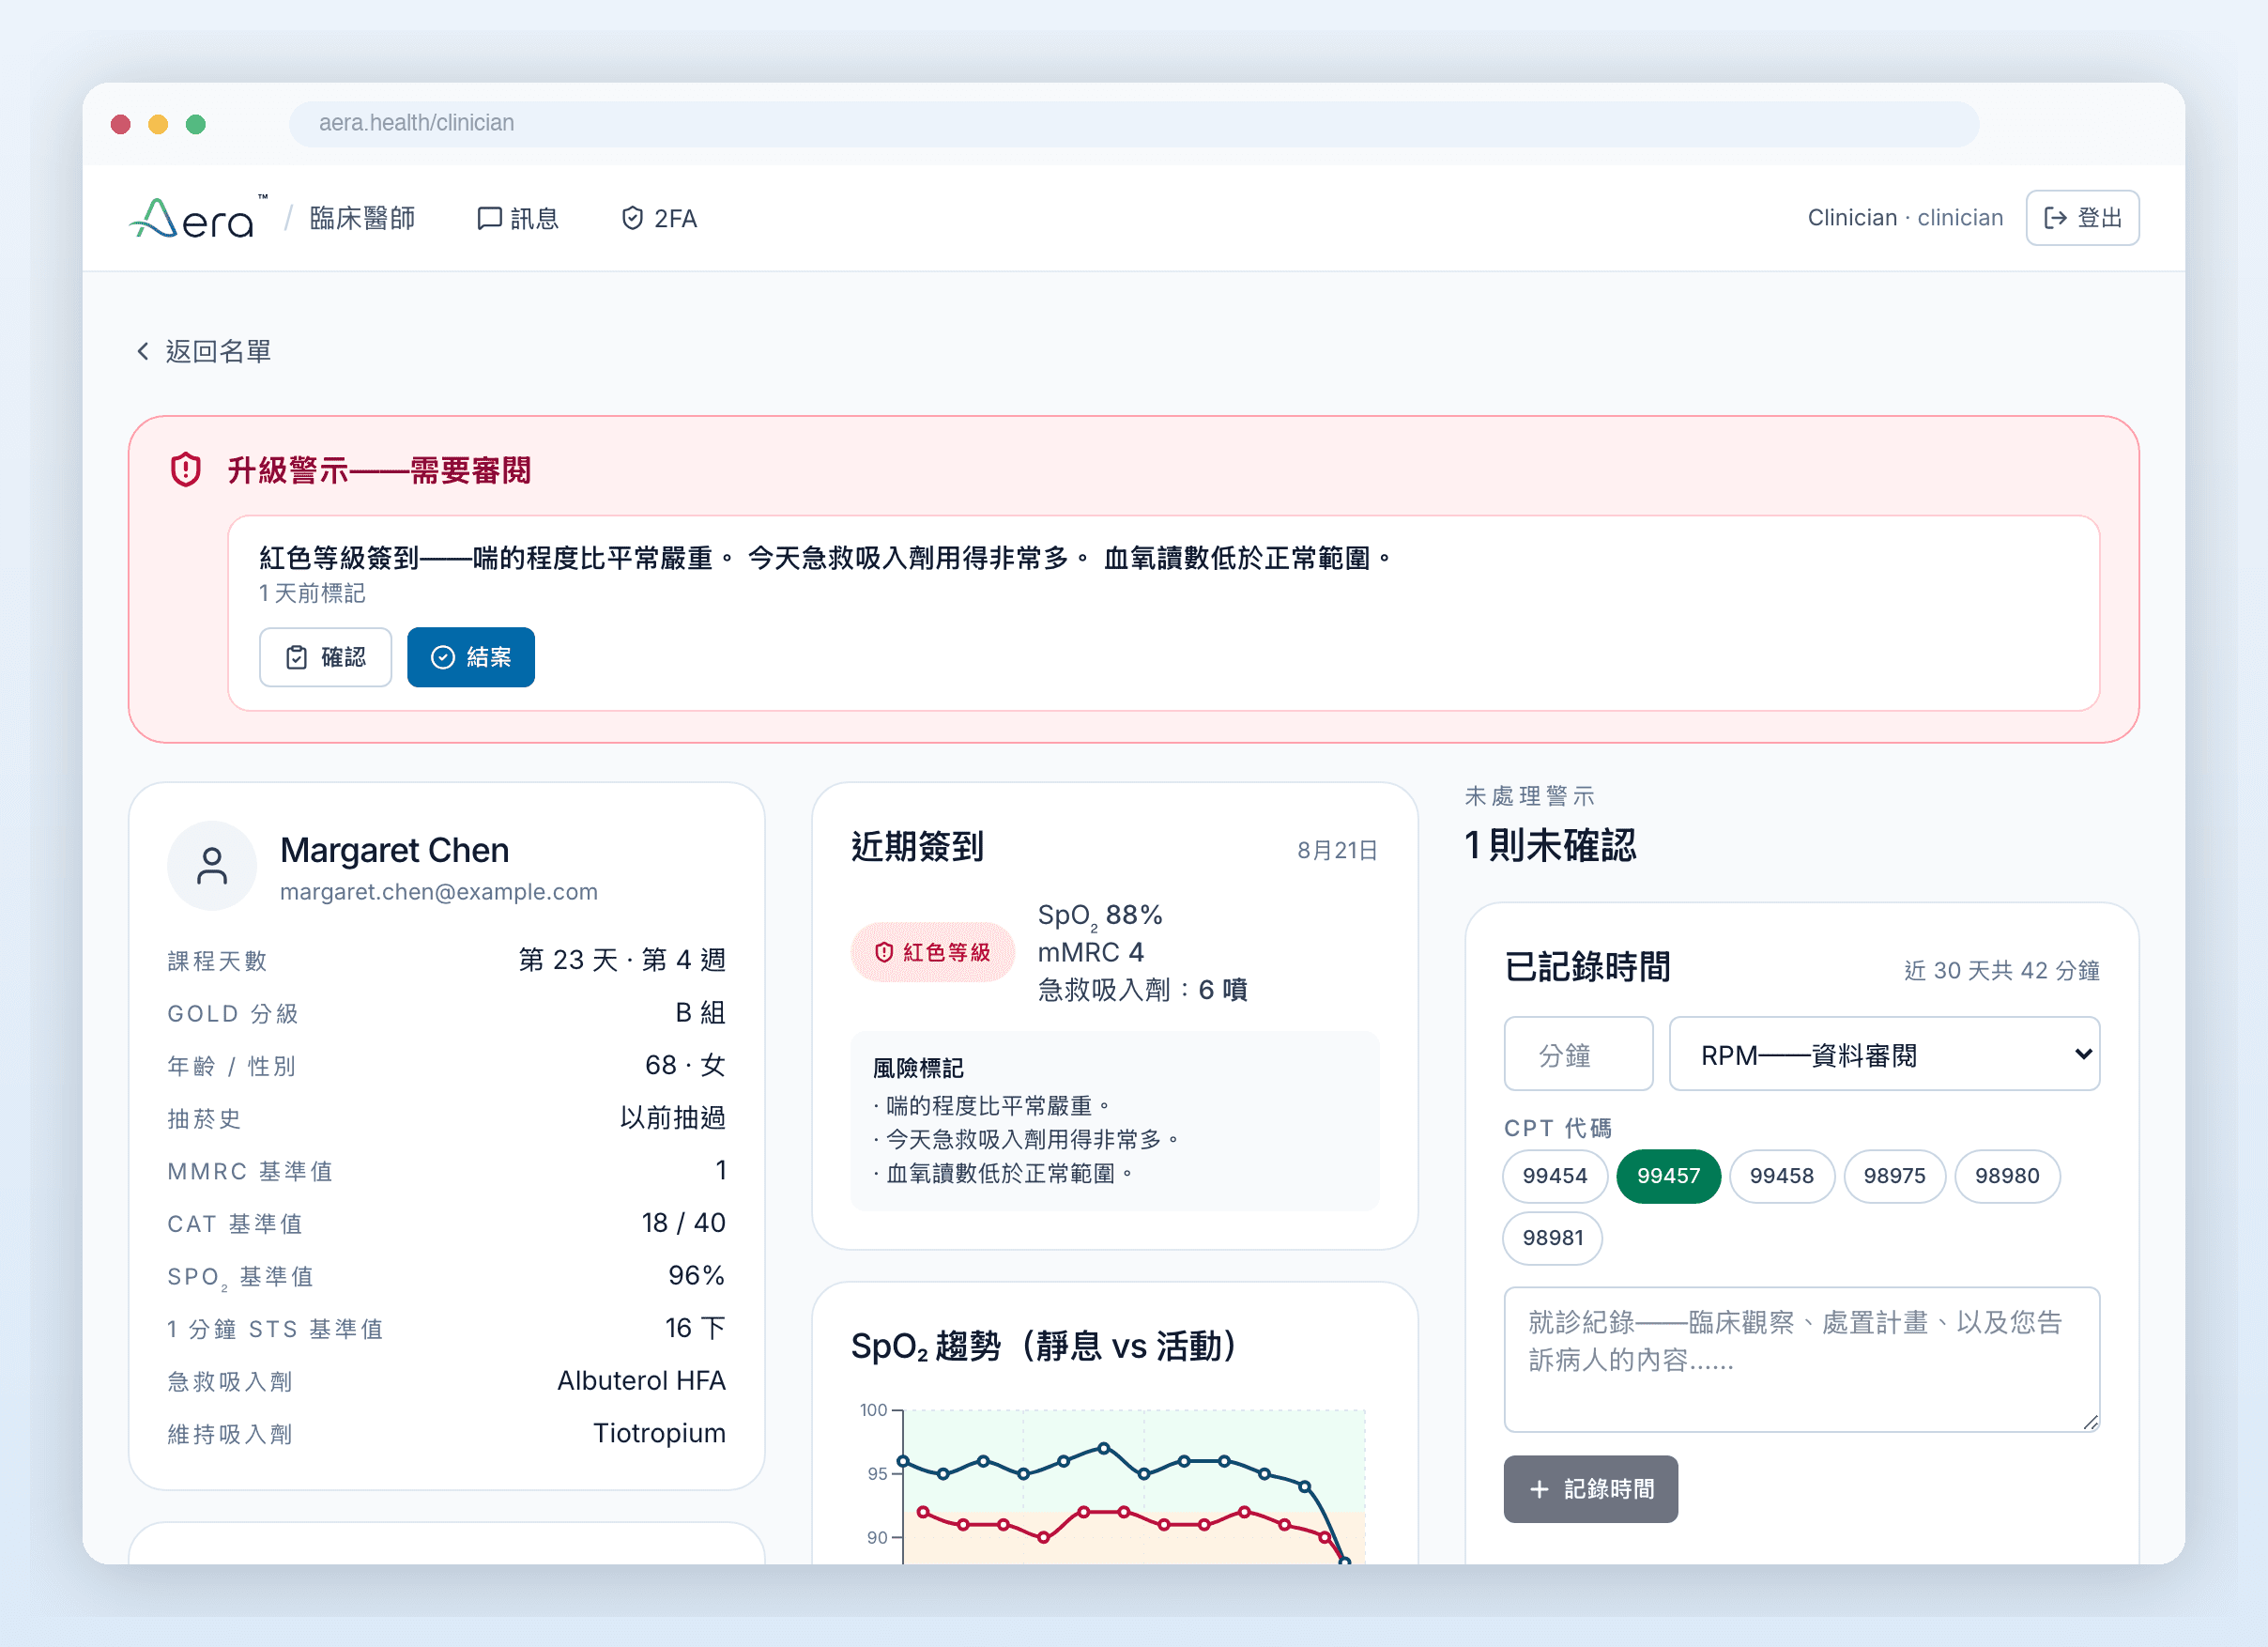Click the 就診紀錄 notes text area

point(1801,1359)
